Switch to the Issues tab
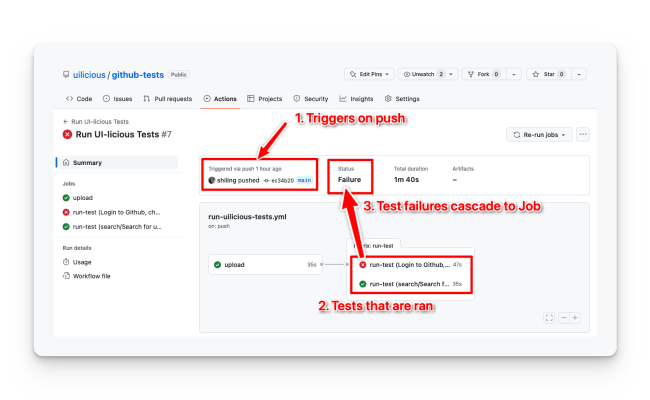 [x=117, y=99]
